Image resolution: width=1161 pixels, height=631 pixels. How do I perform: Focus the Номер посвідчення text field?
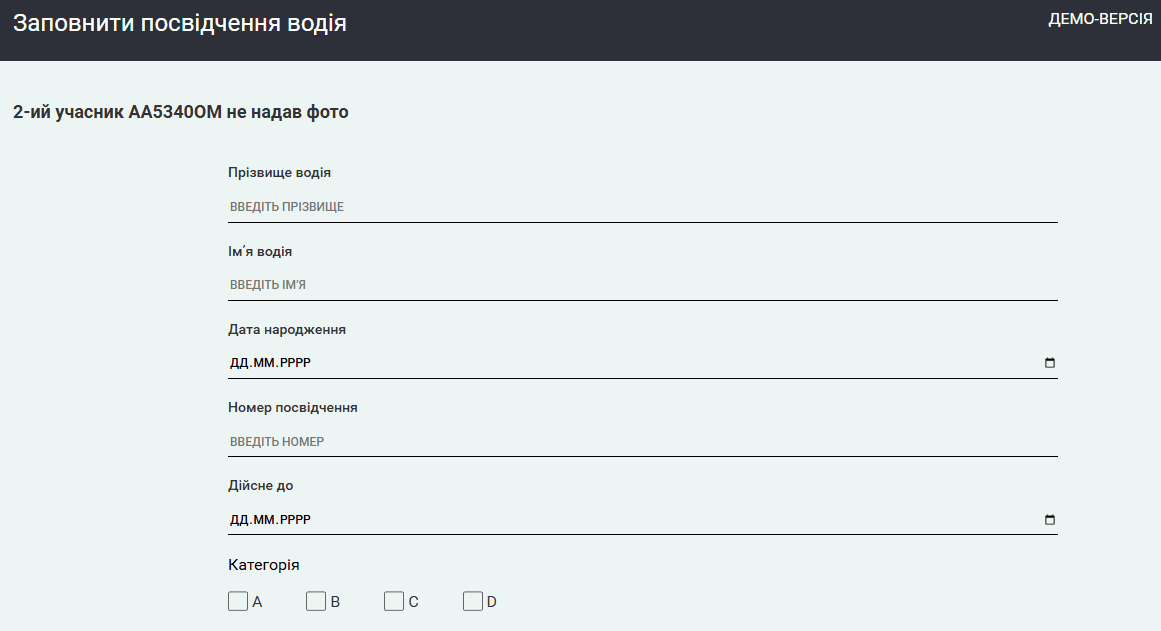point(642,441)
